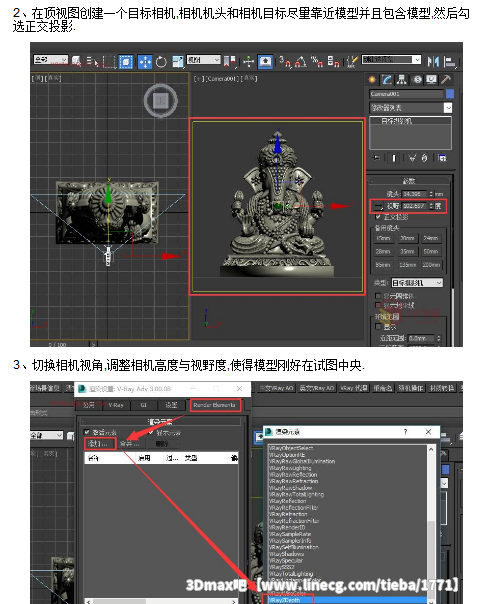Click the Configure Modifier Sets icon

click(x=443, y=158)
